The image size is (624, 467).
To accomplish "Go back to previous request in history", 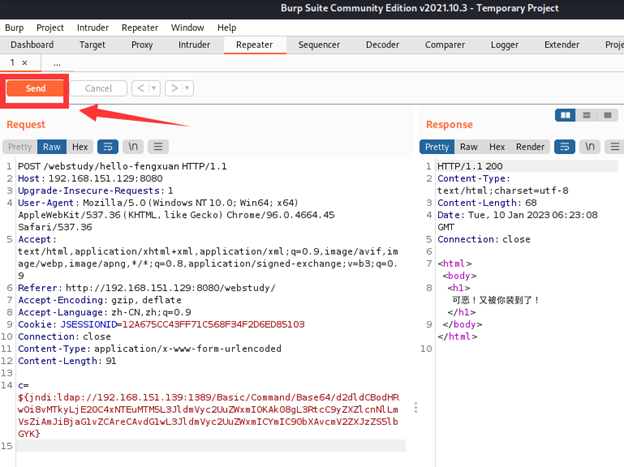I will tap(140, 88).
